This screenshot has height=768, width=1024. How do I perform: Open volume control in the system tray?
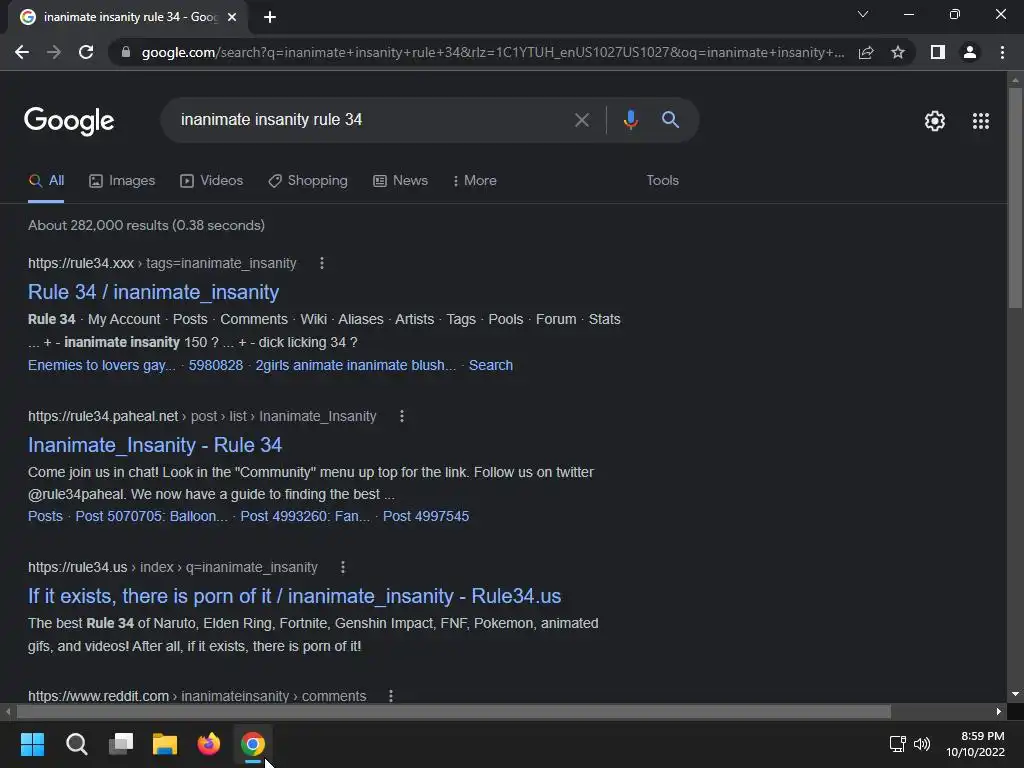coord(922,744)
